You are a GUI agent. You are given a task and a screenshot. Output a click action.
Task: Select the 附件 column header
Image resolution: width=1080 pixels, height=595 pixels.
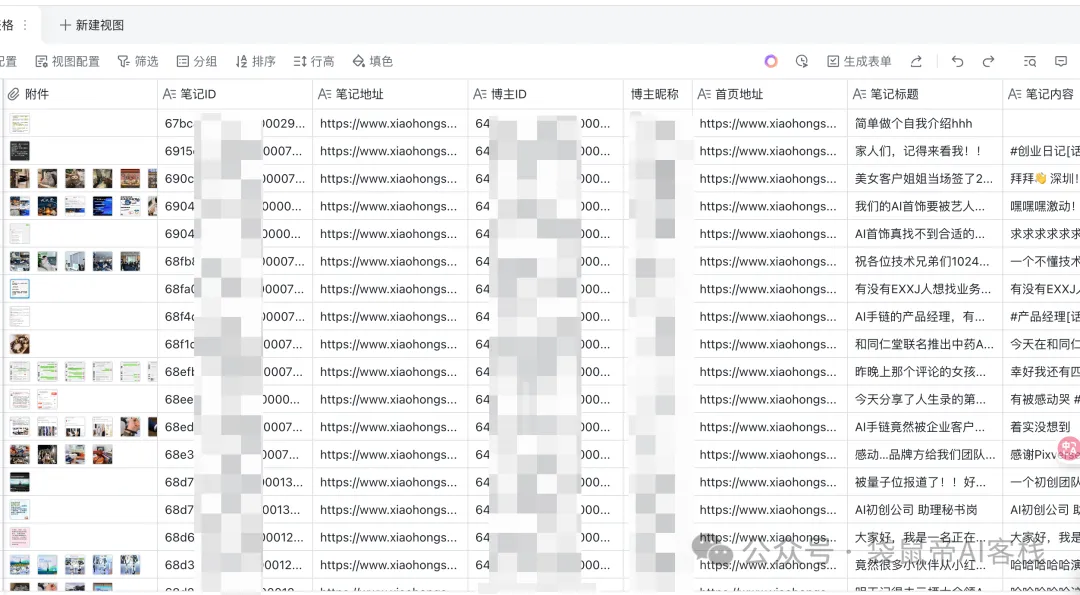pyautogui.click(x=36, y=94)
